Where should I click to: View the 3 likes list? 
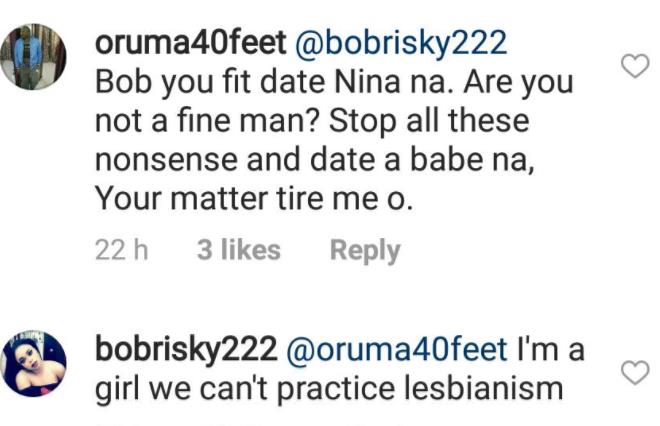(238, 250)
